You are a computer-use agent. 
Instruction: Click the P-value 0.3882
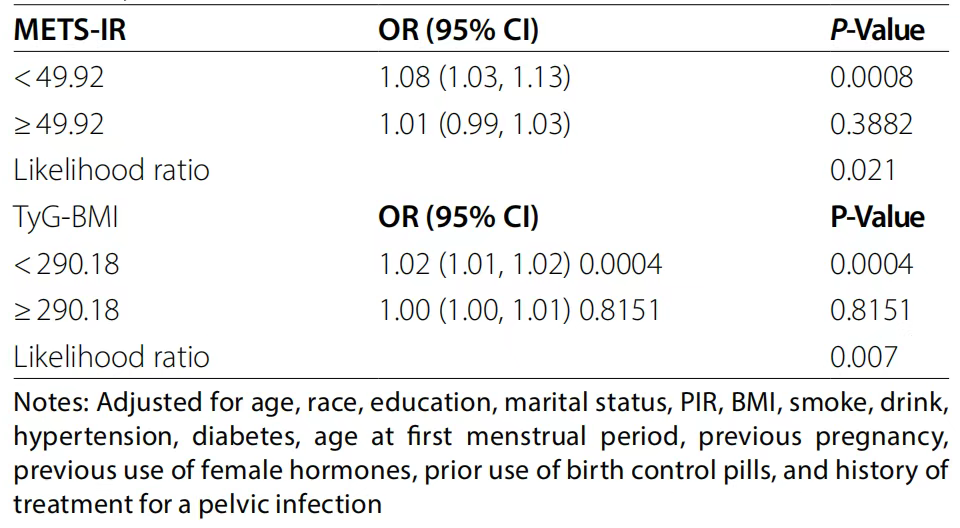pyautogui.click(x=871, y=124)
